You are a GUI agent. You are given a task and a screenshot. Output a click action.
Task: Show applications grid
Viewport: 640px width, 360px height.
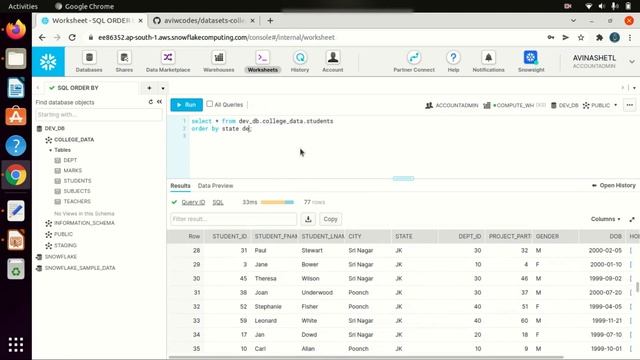(x=16, y=344)
